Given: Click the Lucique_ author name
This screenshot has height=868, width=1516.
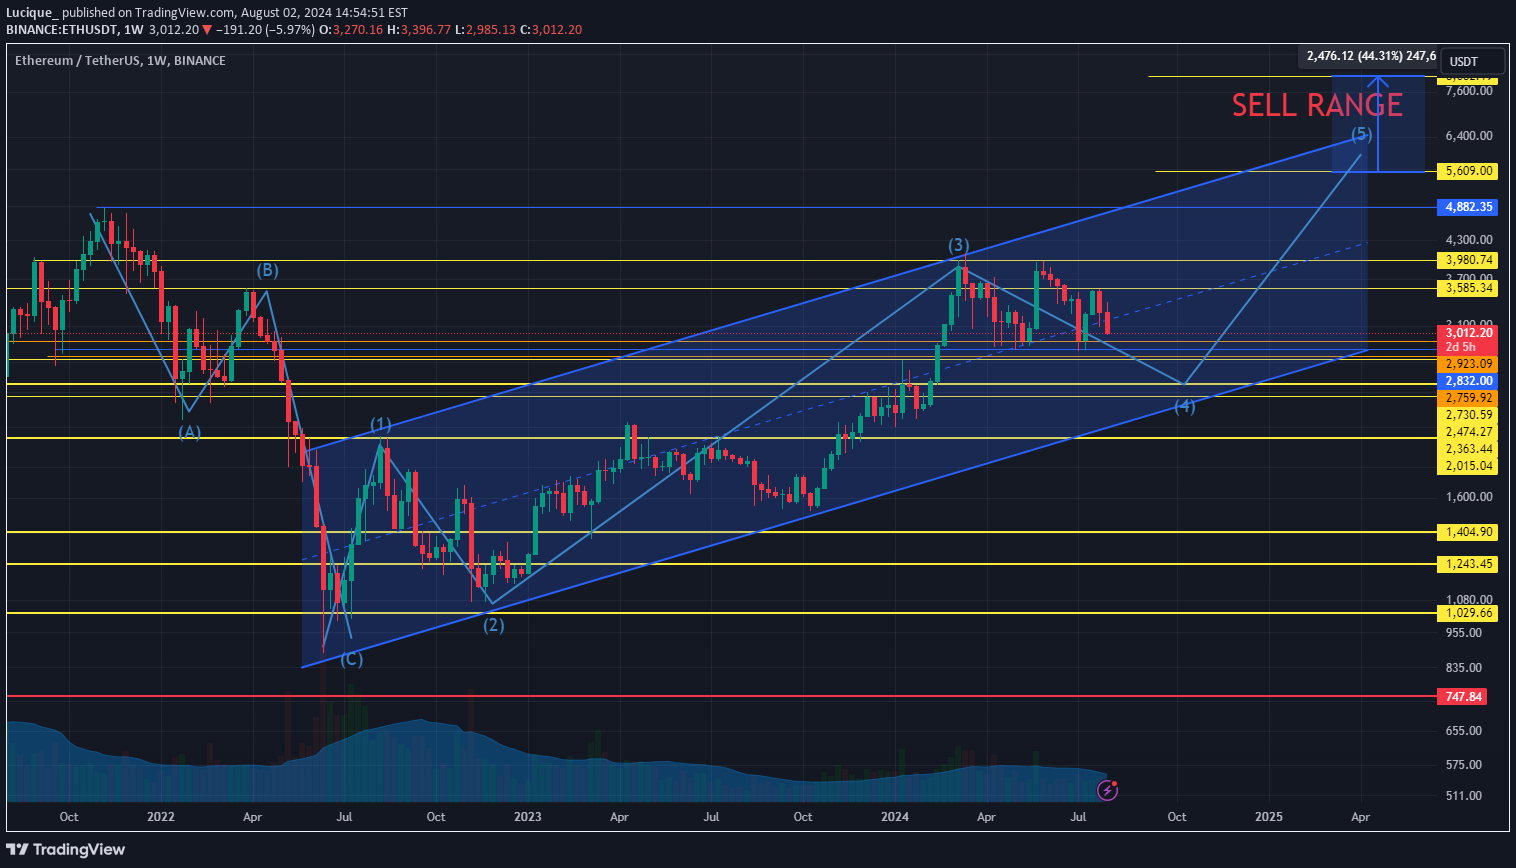Looking at the screenshot, I should [32, 13].
